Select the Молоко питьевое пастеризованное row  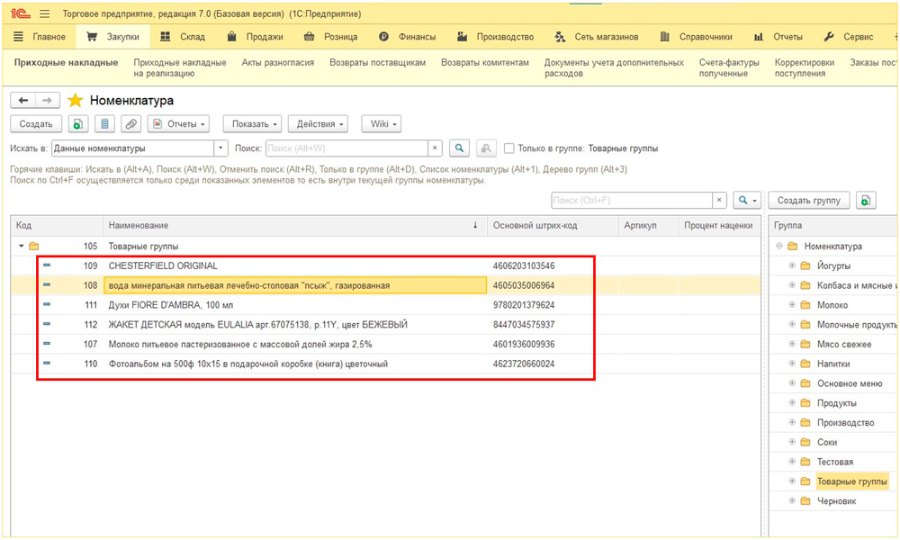point(386,344)
